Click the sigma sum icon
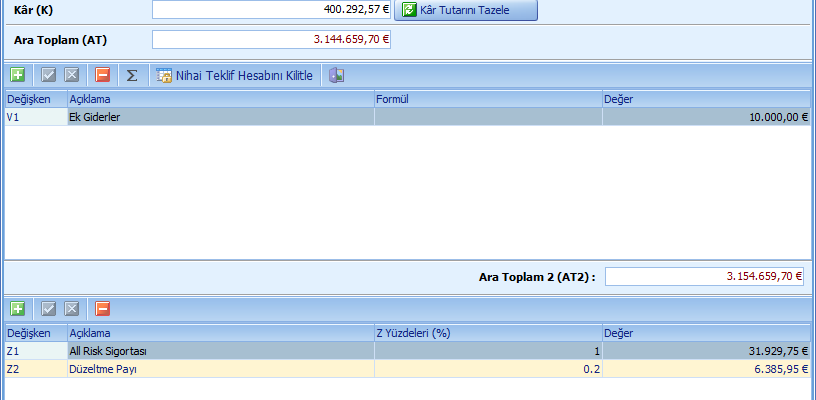This screenshot has height=400, width=816. 132,75
